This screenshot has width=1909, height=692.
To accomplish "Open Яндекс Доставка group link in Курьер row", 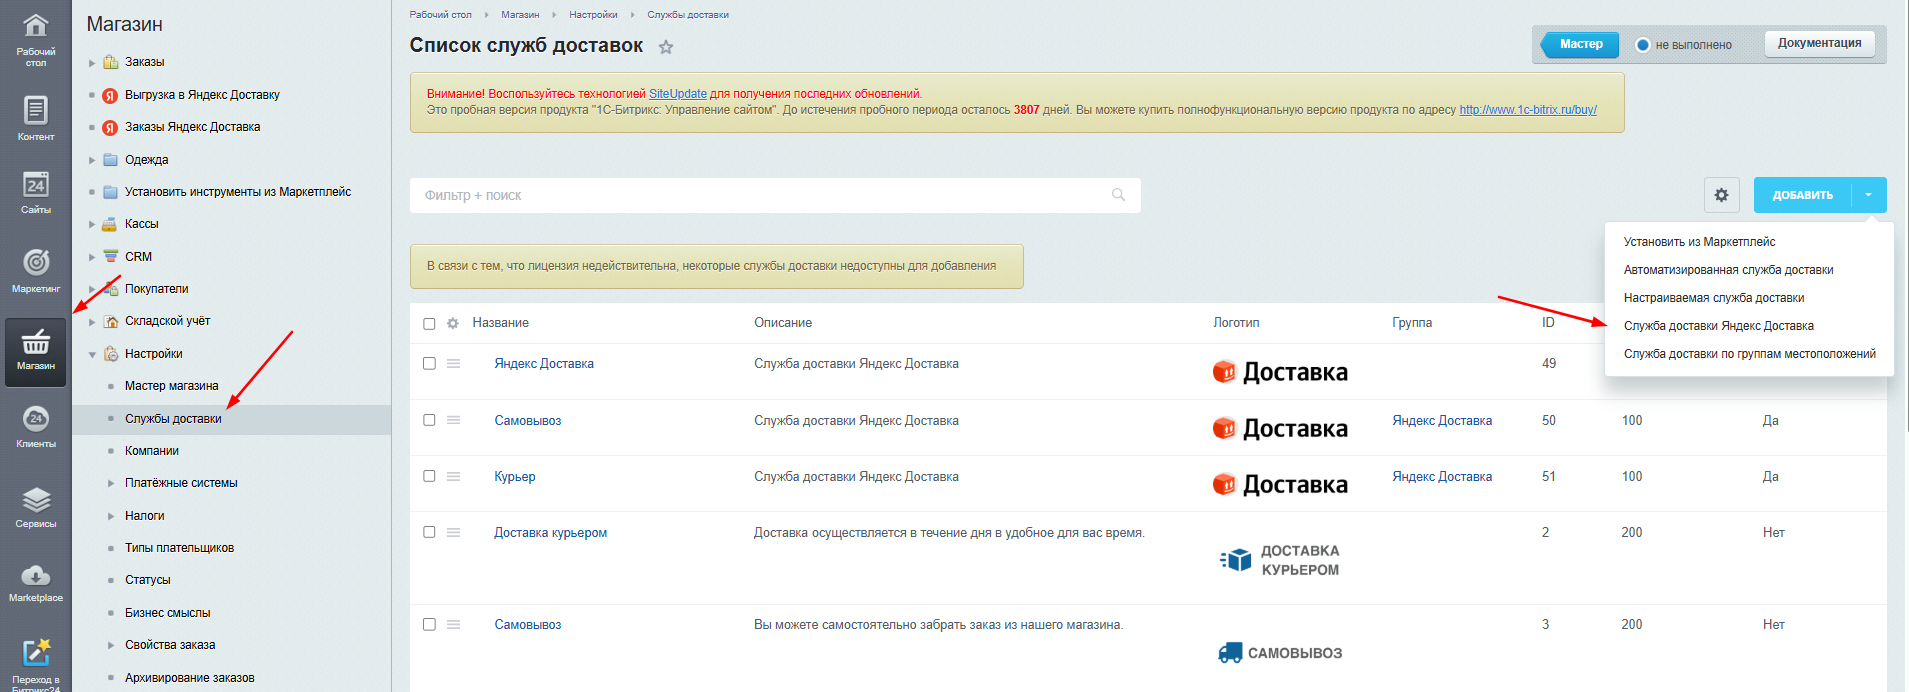I will tap(1442, 477).
